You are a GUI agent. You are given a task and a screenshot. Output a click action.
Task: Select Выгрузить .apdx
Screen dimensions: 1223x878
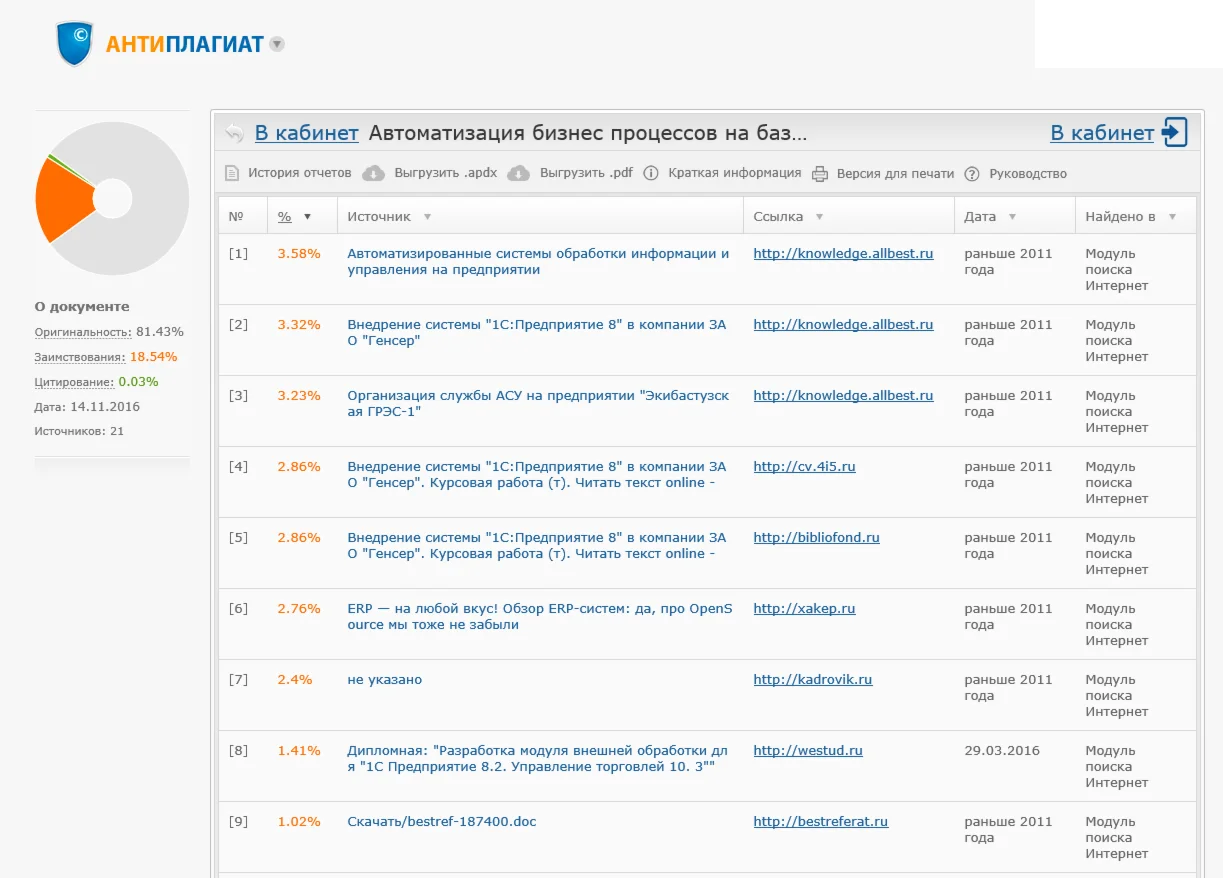pos(445,173)
